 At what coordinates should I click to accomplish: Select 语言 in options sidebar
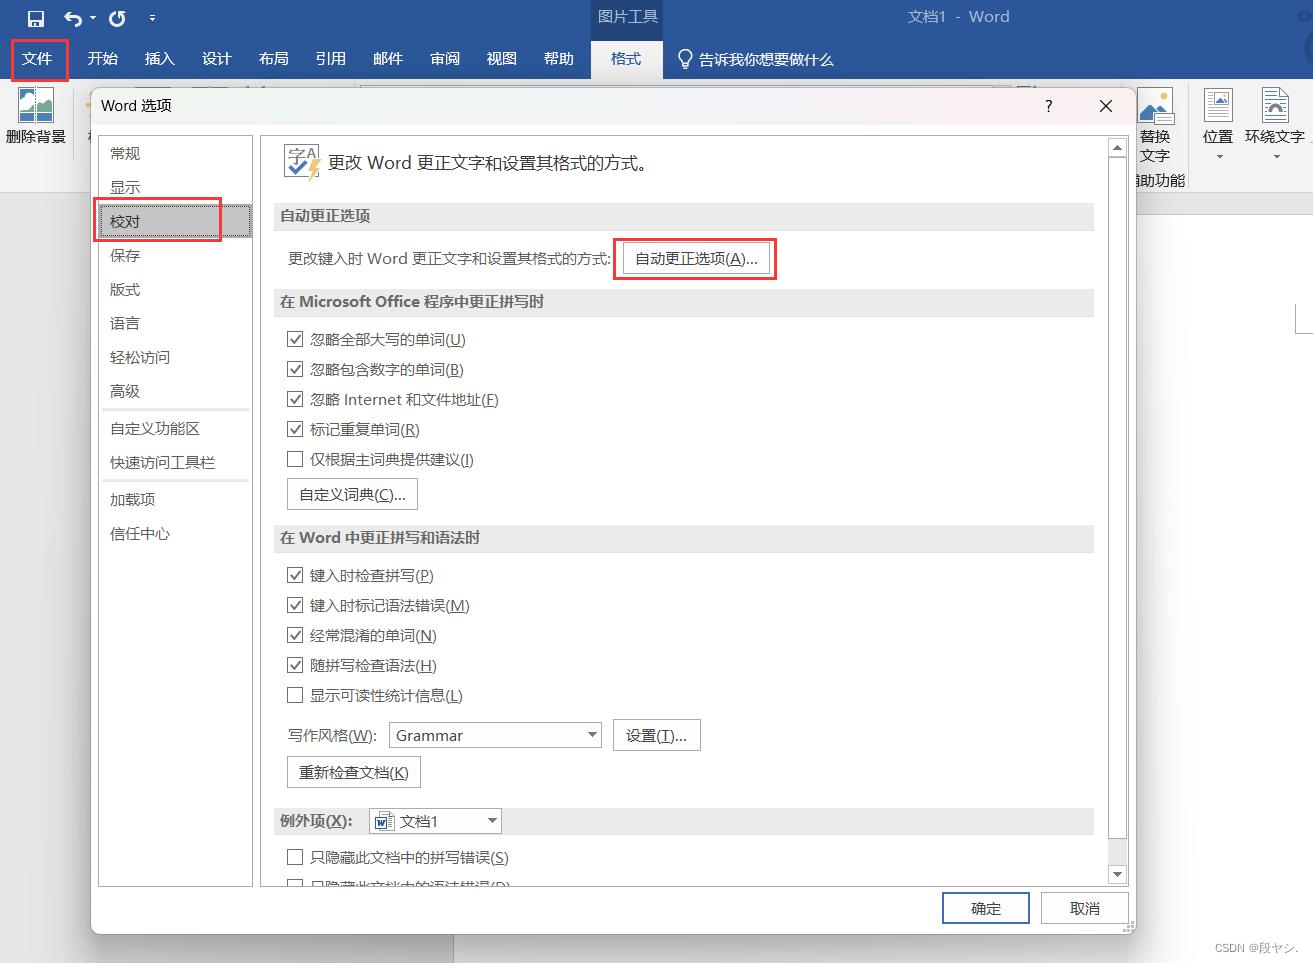click(x=175, y=324)
